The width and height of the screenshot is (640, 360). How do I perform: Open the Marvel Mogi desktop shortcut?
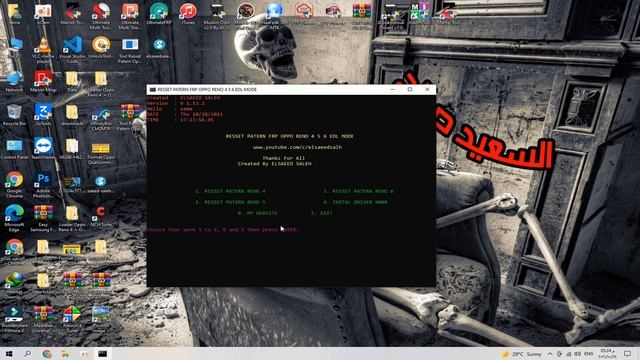(43, 81)
